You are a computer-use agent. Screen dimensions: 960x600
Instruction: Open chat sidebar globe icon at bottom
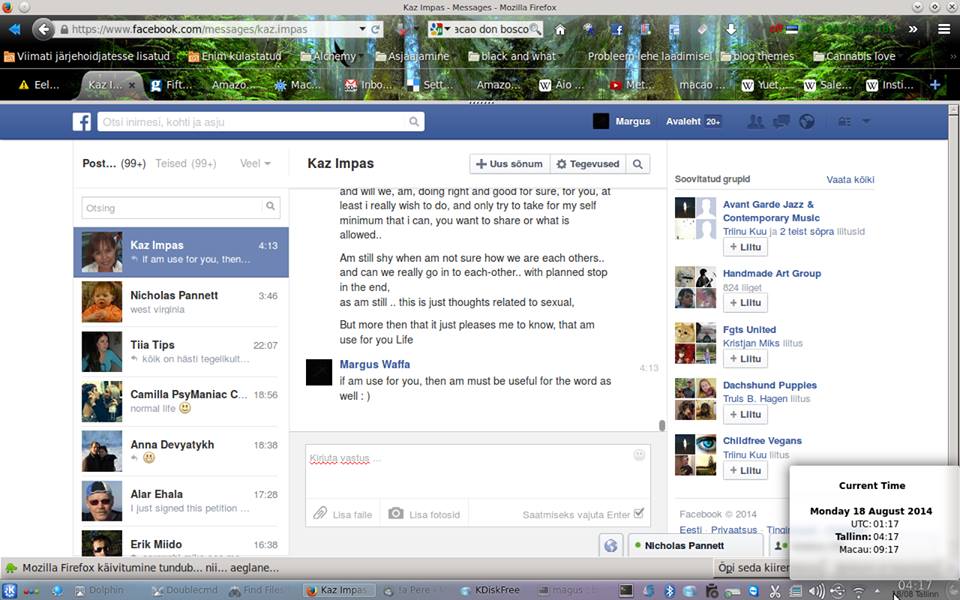tap(610, 545)
